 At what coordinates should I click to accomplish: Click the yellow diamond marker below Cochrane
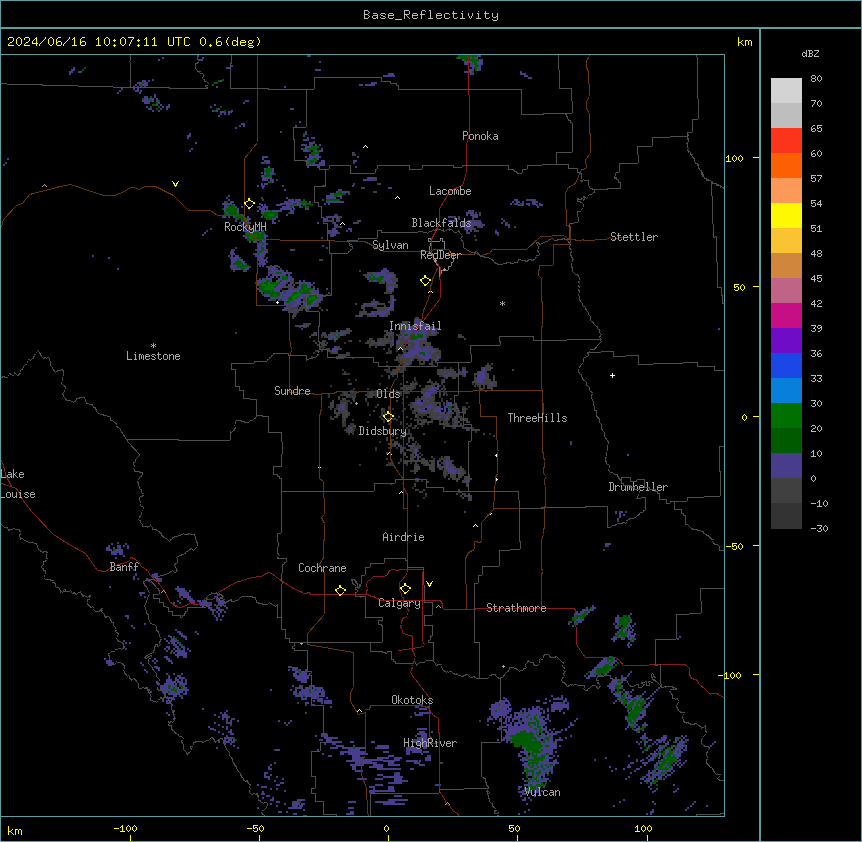point(340,590)
